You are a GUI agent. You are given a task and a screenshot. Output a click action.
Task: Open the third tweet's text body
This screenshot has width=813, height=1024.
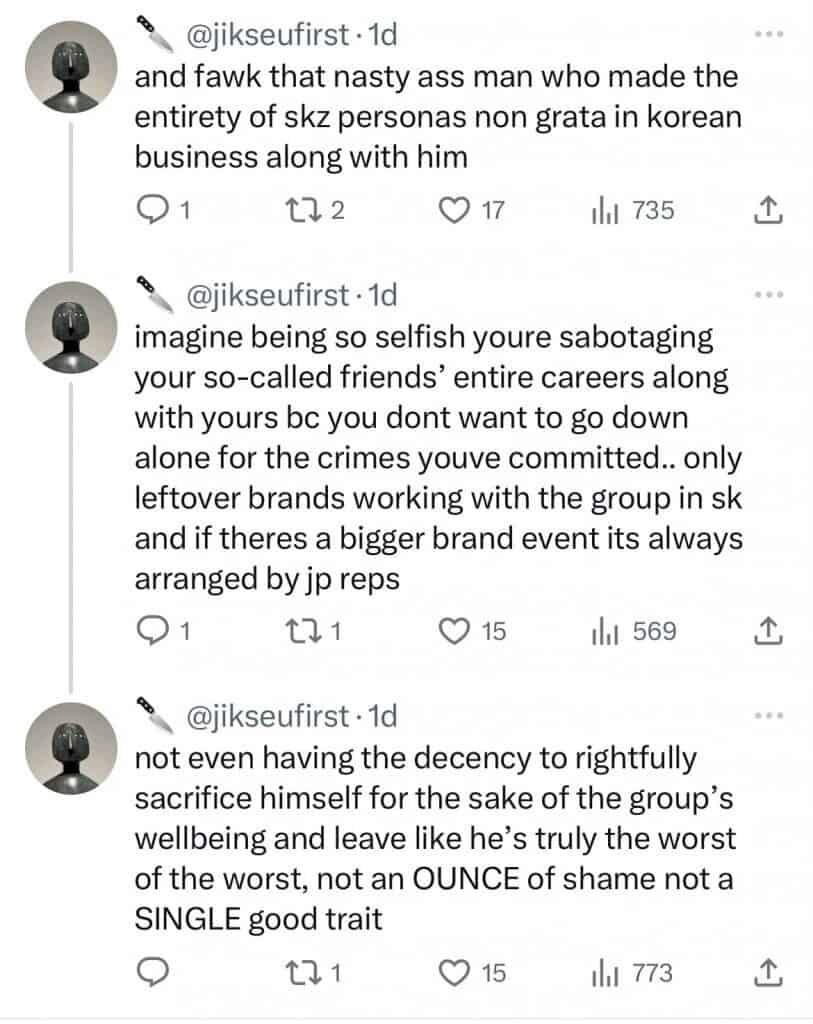click(x=435, y=838)
